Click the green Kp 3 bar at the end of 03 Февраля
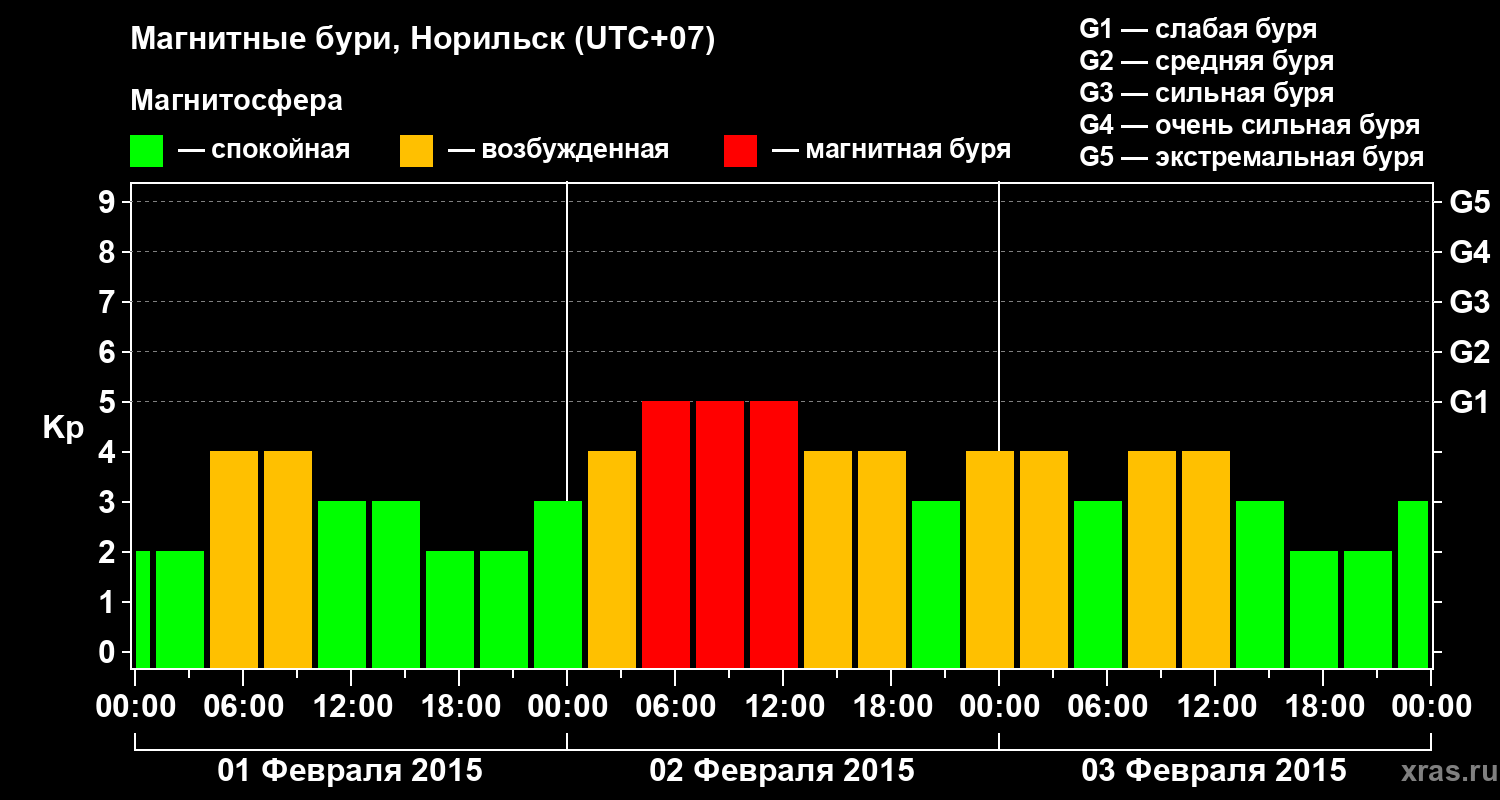 point(1413,584)
